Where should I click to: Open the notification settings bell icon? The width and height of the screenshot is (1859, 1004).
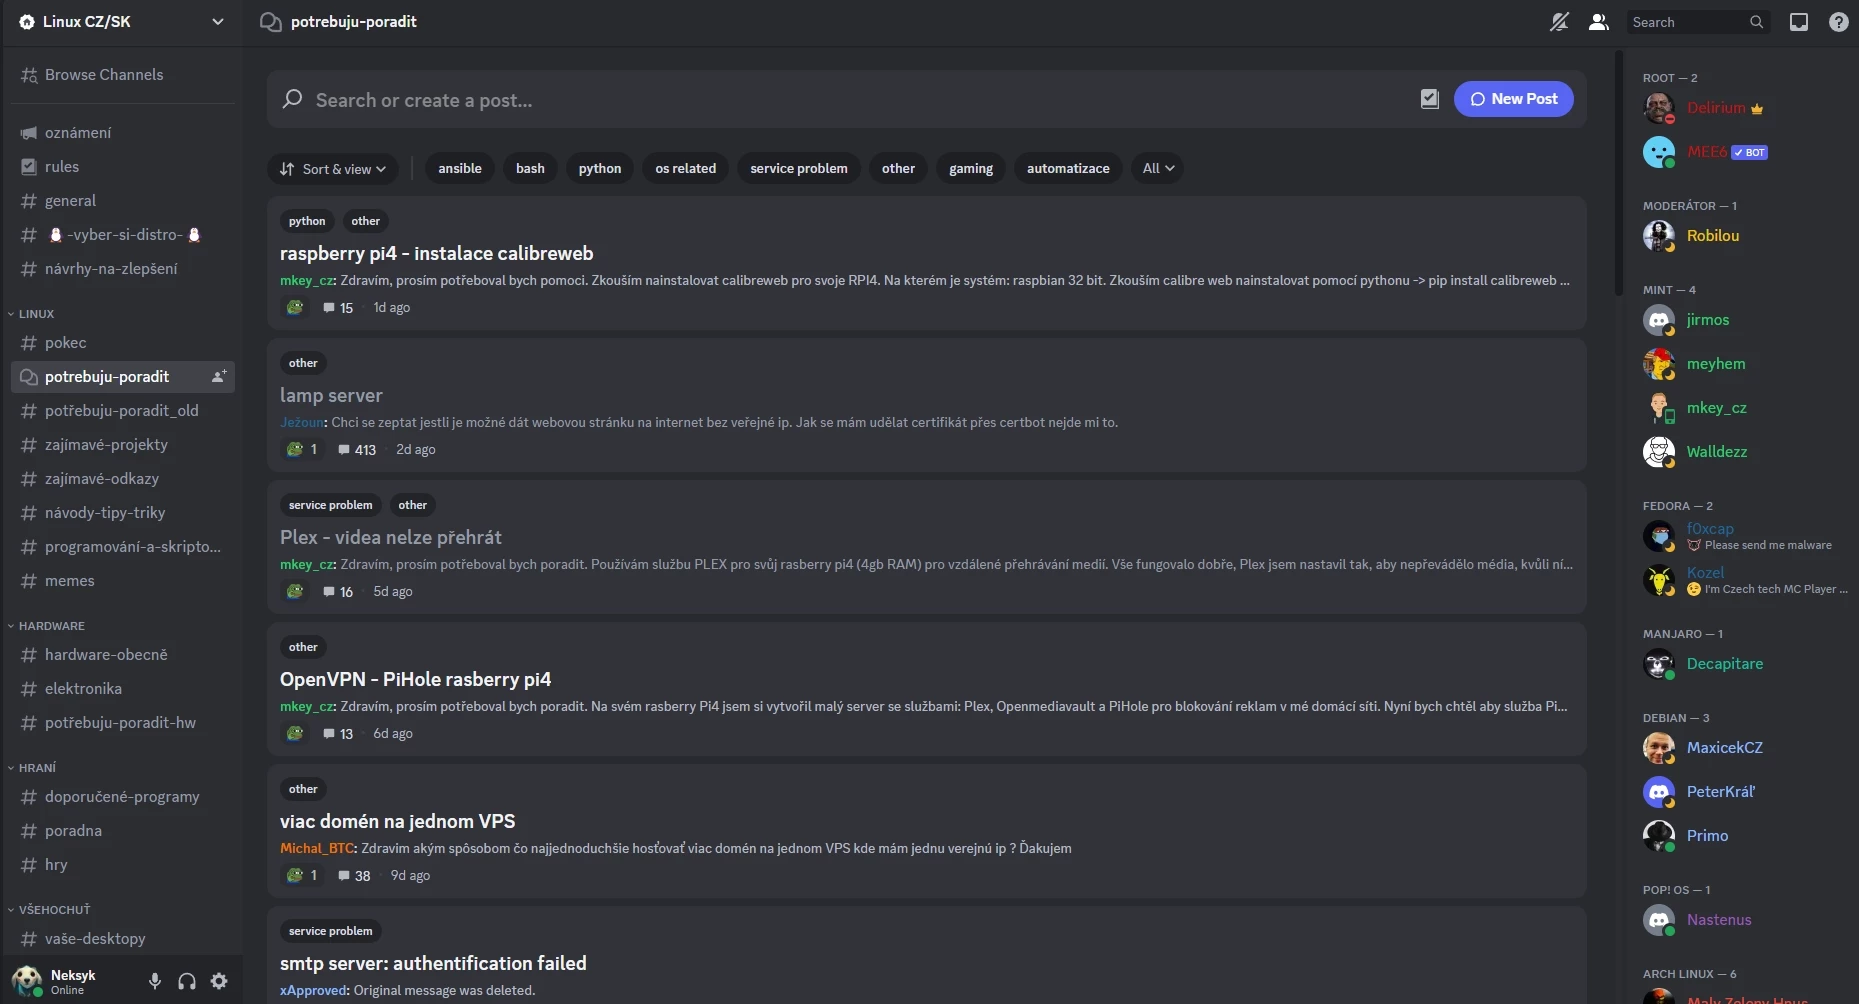click(x=1559, y=22)
